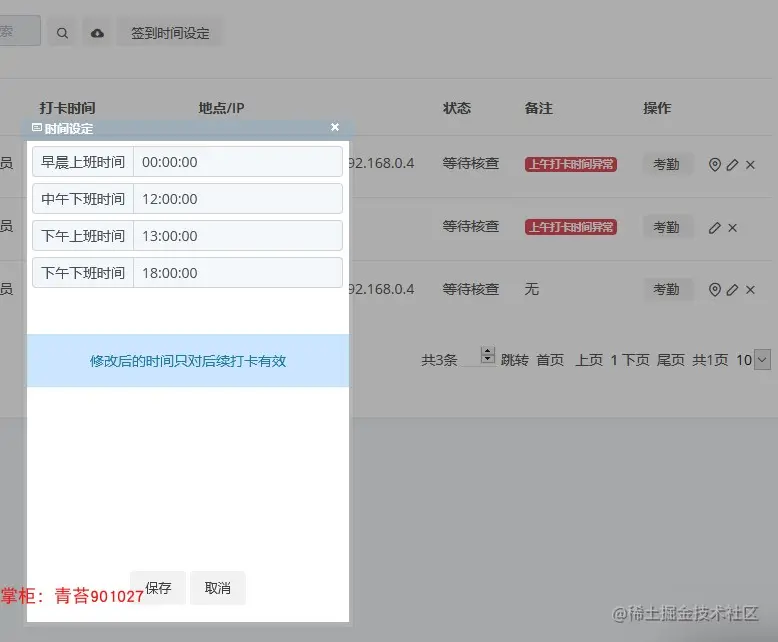Click the 下午下班时间 label
This screenshot has height=642, width=778.
[83, 273]
